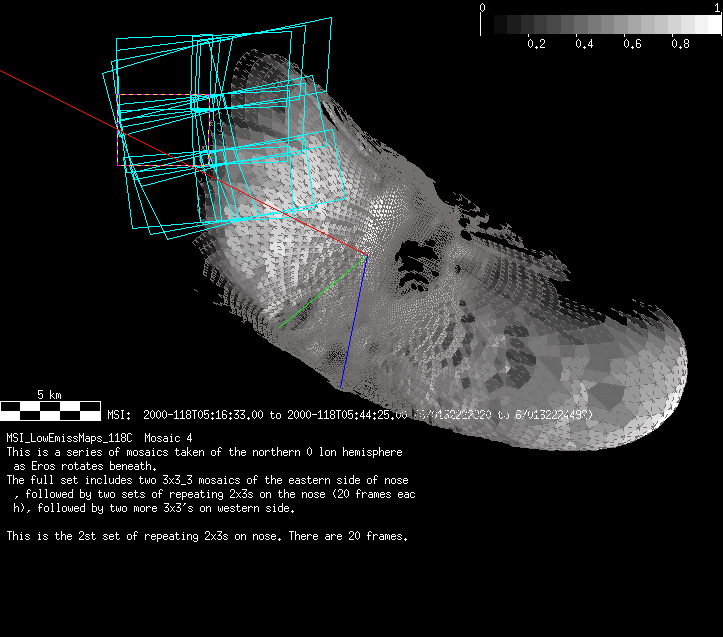Viewport: 723px width, 637px height.
Task: Click the yellow-magenta dashed footprint frame
Action: click(164, 130)
